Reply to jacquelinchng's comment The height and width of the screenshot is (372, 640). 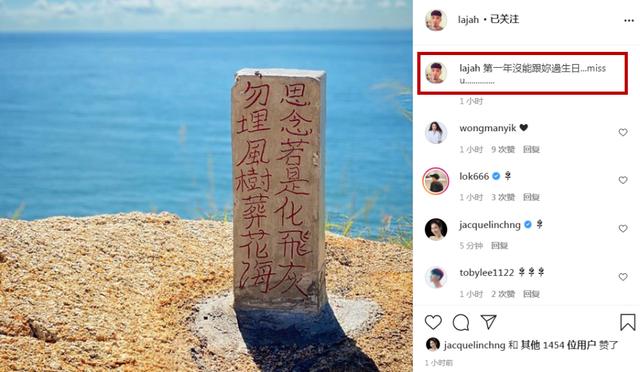point(499,245)
